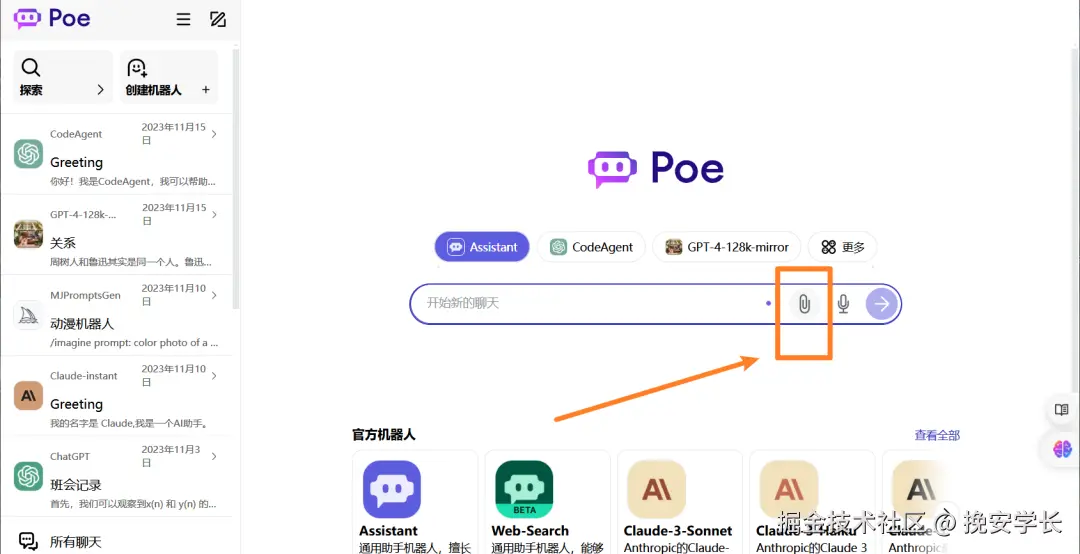The height and width of the screenshot is (554, 1080).
Task: Select the Assistant bot tab
Action: point(481,247)
